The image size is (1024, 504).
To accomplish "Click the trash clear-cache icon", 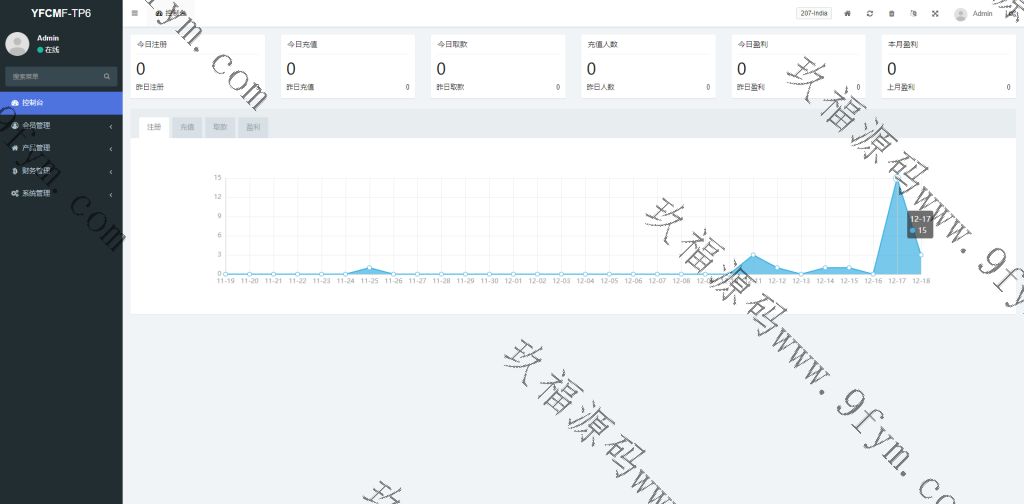I will pos(892,13).
